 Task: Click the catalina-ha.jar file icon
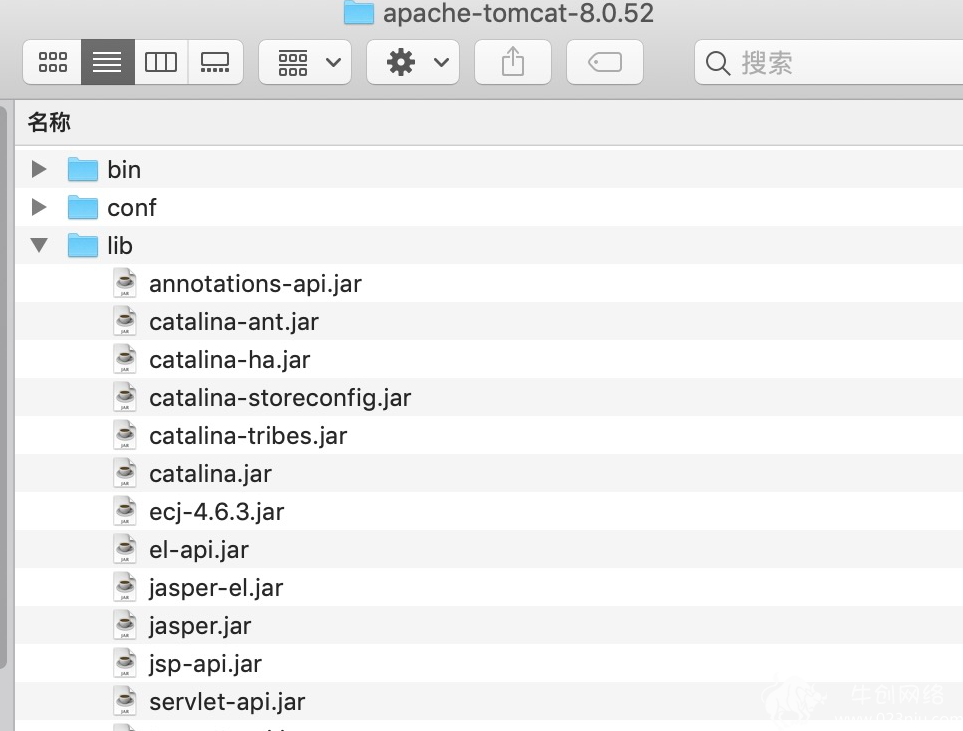tap(125, 360)
